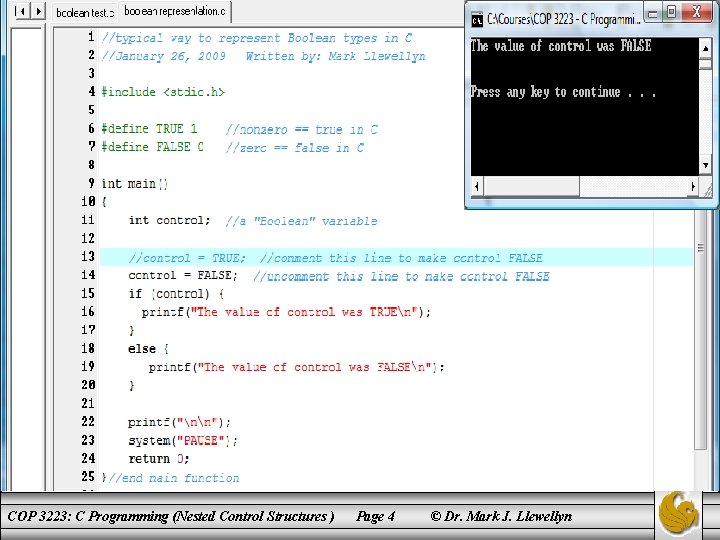Image resolution: width=720 pixels, height=540 pixels.
Task: Click the console window's command prompt icon
Action: point(478,20)
